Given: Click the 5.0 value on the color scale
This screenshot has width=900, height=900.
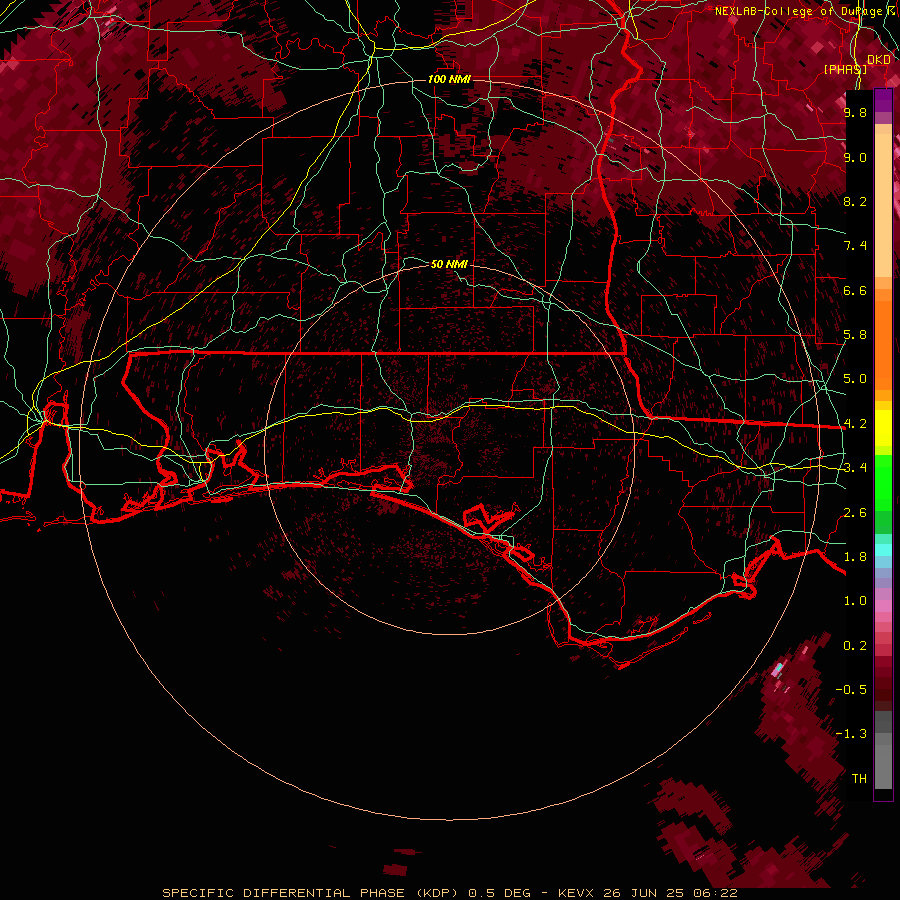Looking at the screenshot, I should pos(855,379).
